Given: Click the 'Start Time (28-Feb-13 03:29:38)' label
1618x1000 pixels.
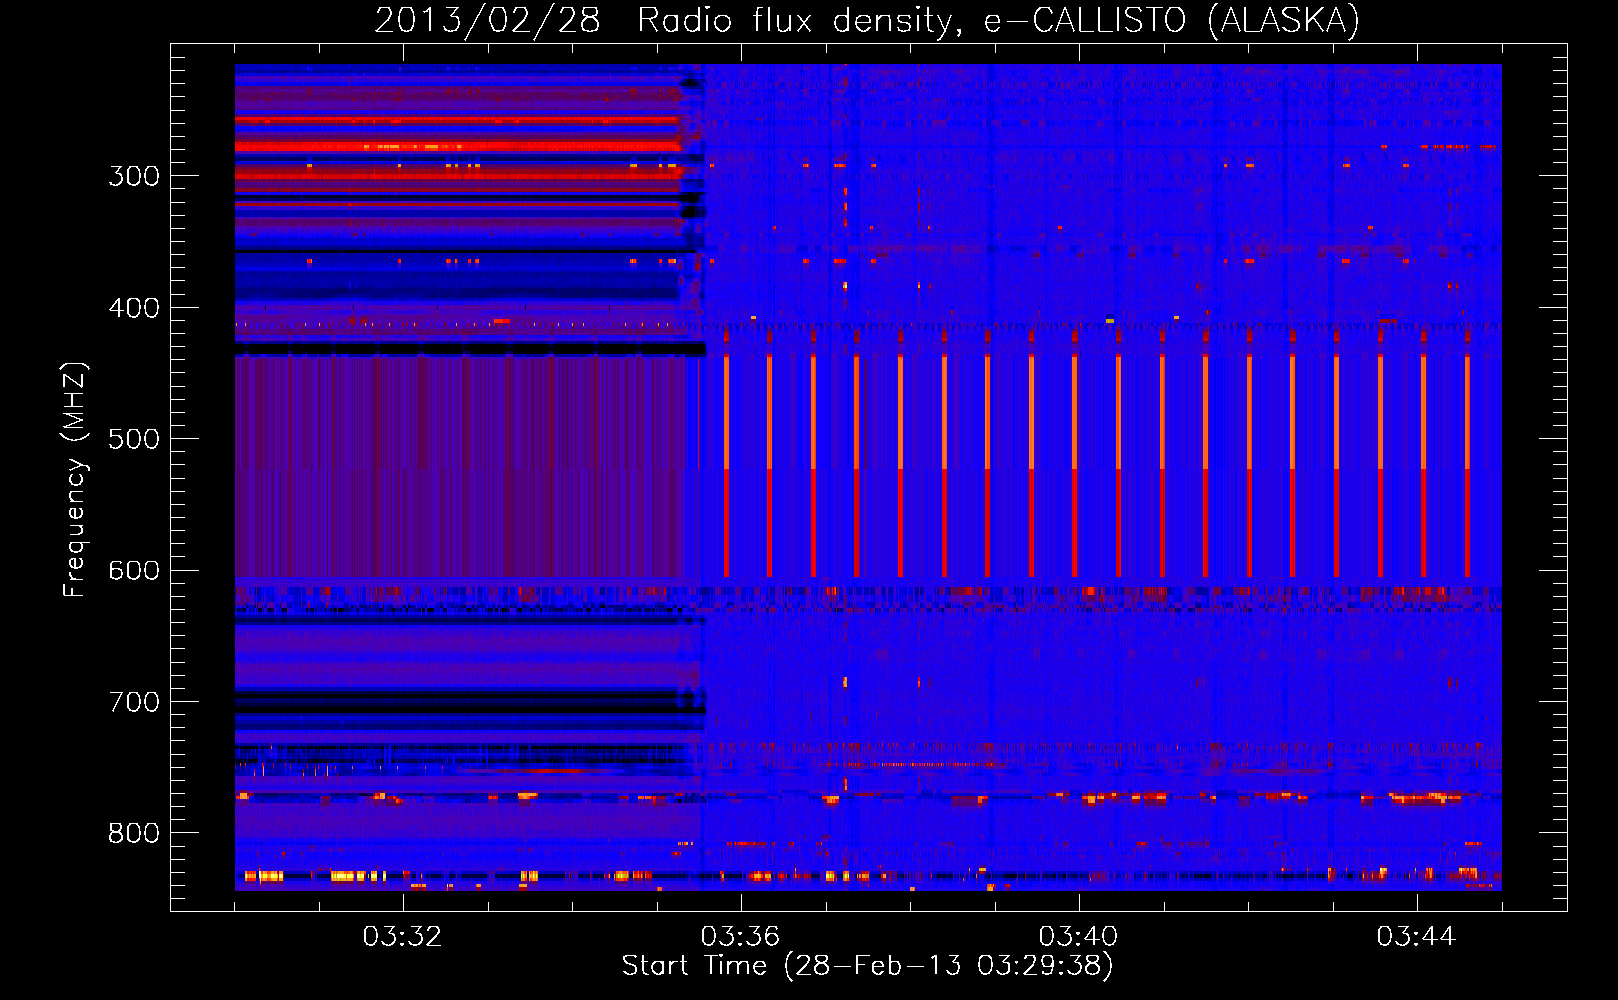Looking at the screenshot, I should pyautogui.click(x=868, y=966).
